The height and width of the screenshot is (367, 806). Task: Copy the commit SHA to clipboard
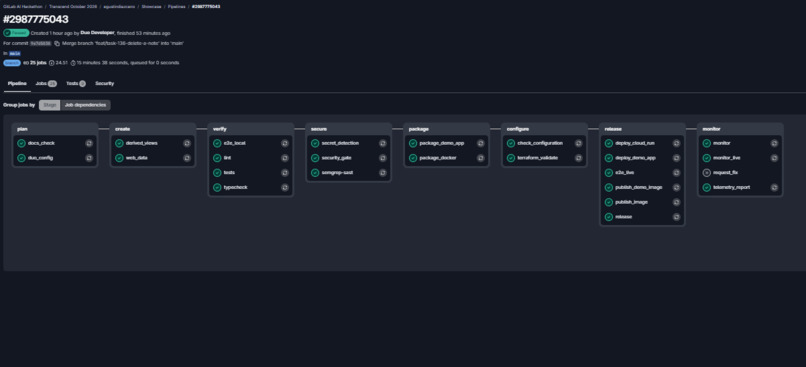[57, 44]
